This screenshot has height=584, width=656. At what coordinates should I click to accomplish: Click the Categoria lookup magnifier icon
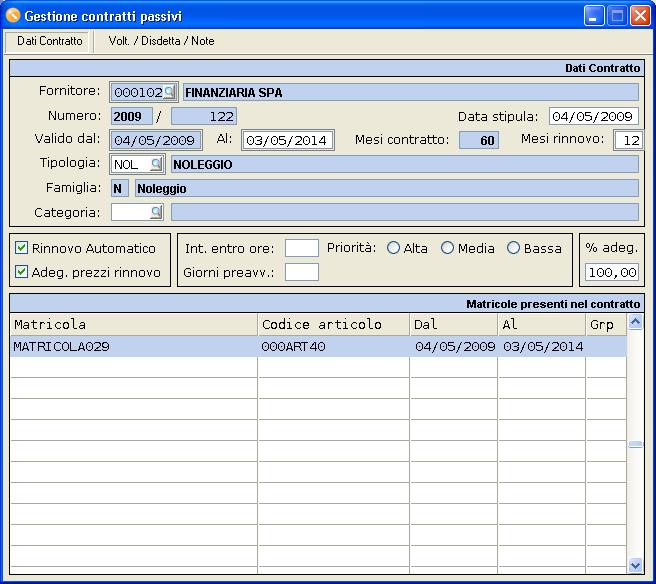[x=156, y=212]
